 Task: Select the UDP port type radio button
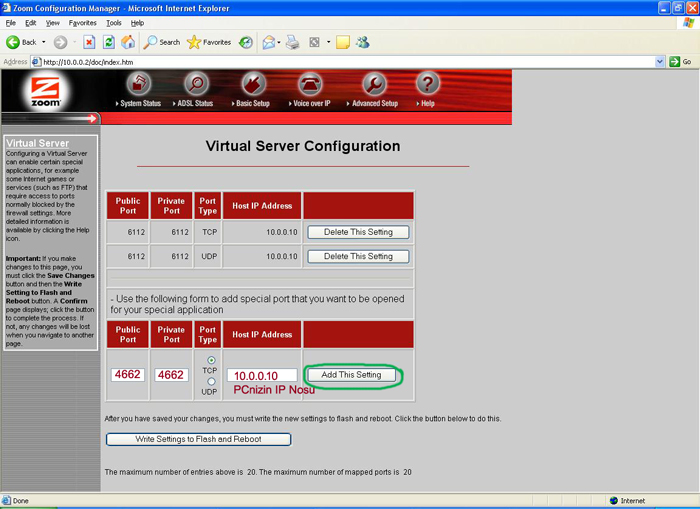(211, 381)
